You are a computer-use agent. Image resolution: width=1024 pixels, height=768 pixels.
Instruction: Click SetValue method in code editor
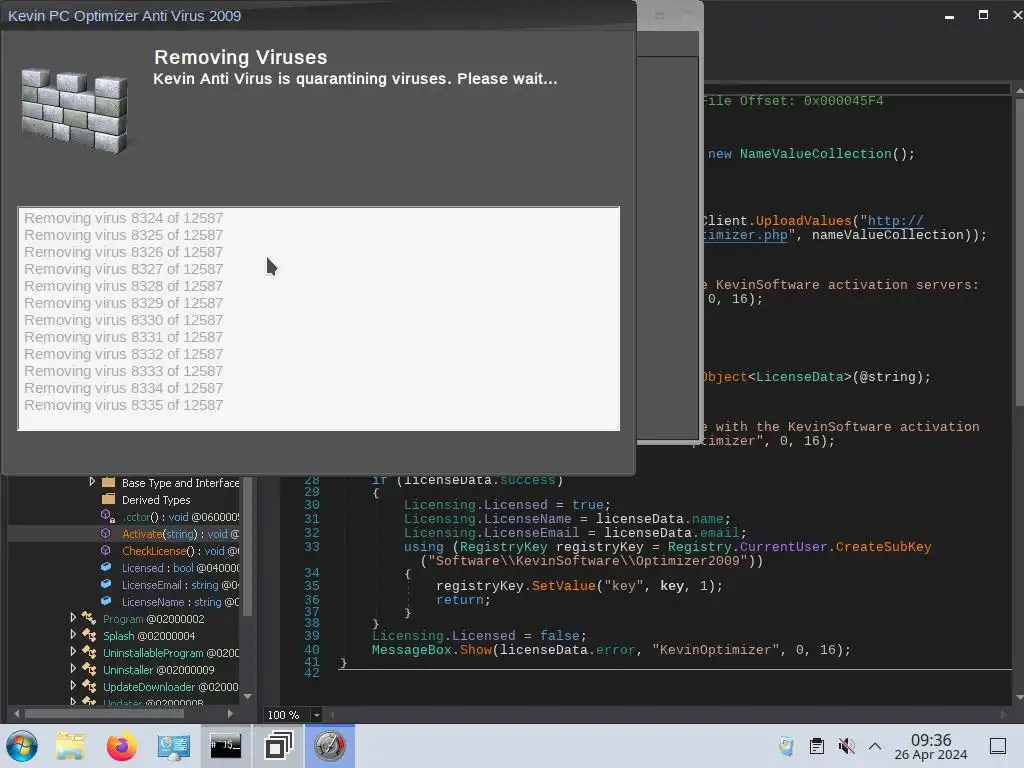coord(563,586)
